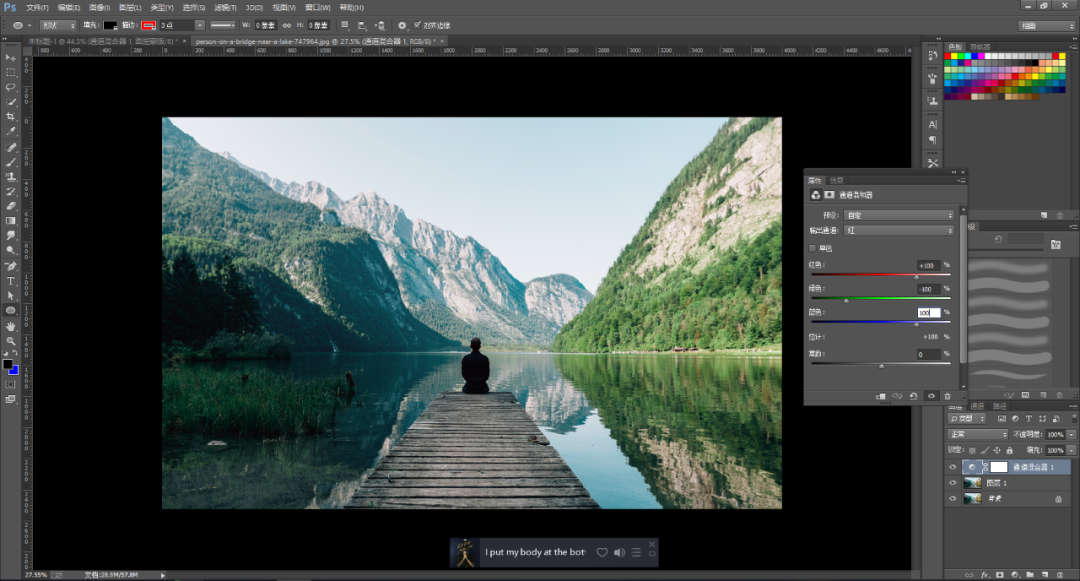Click link width and height chain icon
The image size is (1080, 581).
tap(287, 25)
